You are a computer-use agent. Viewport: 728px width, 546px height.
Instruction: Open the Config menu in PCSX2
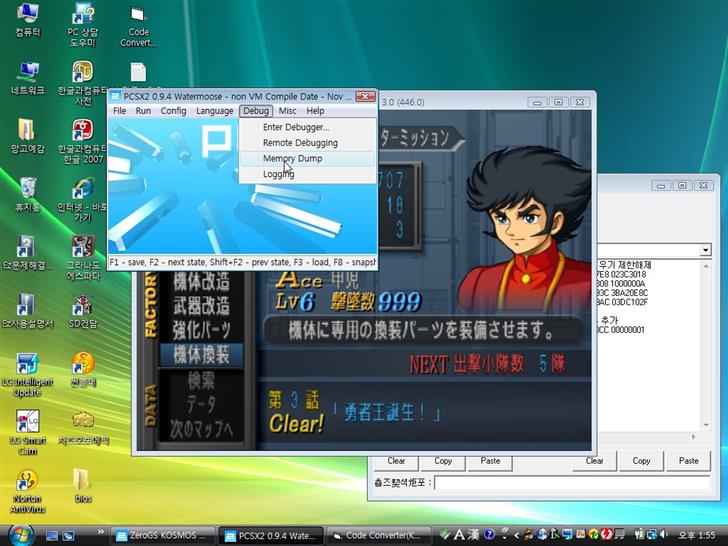pos(173,111)
